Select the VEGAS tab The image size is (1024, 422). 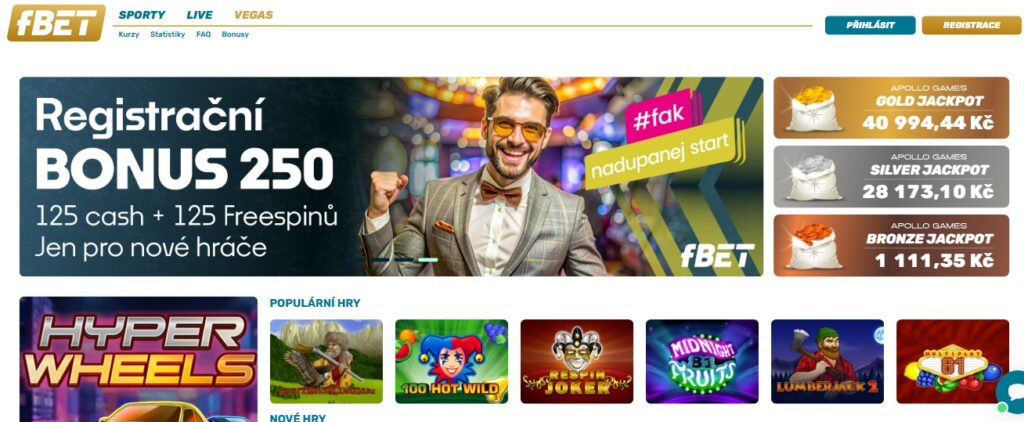pyautogui.click(x=253, y=15)
